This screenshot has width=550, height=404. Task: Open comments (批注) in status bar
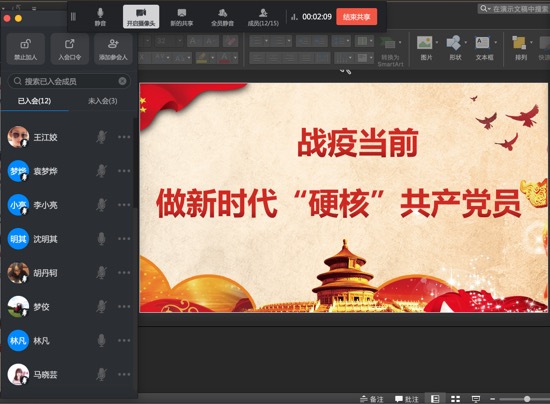coord(407,399)
